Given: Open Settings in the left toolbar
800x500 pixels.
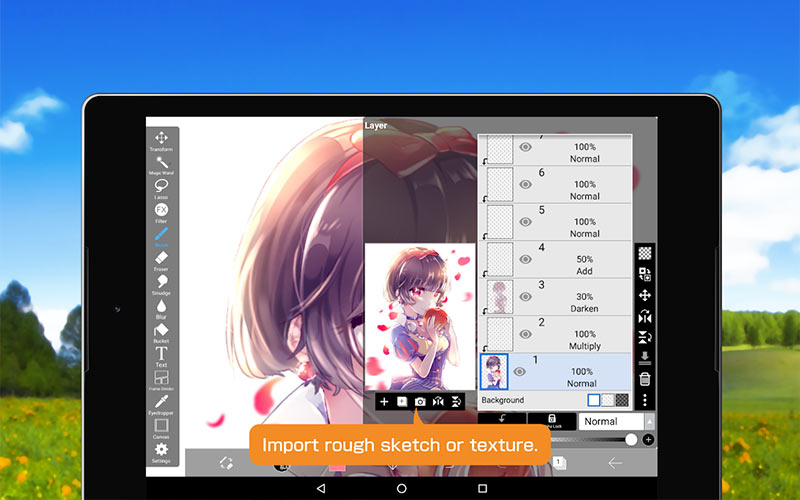Looking at the screenshot, I should click(x=161, y=452).
